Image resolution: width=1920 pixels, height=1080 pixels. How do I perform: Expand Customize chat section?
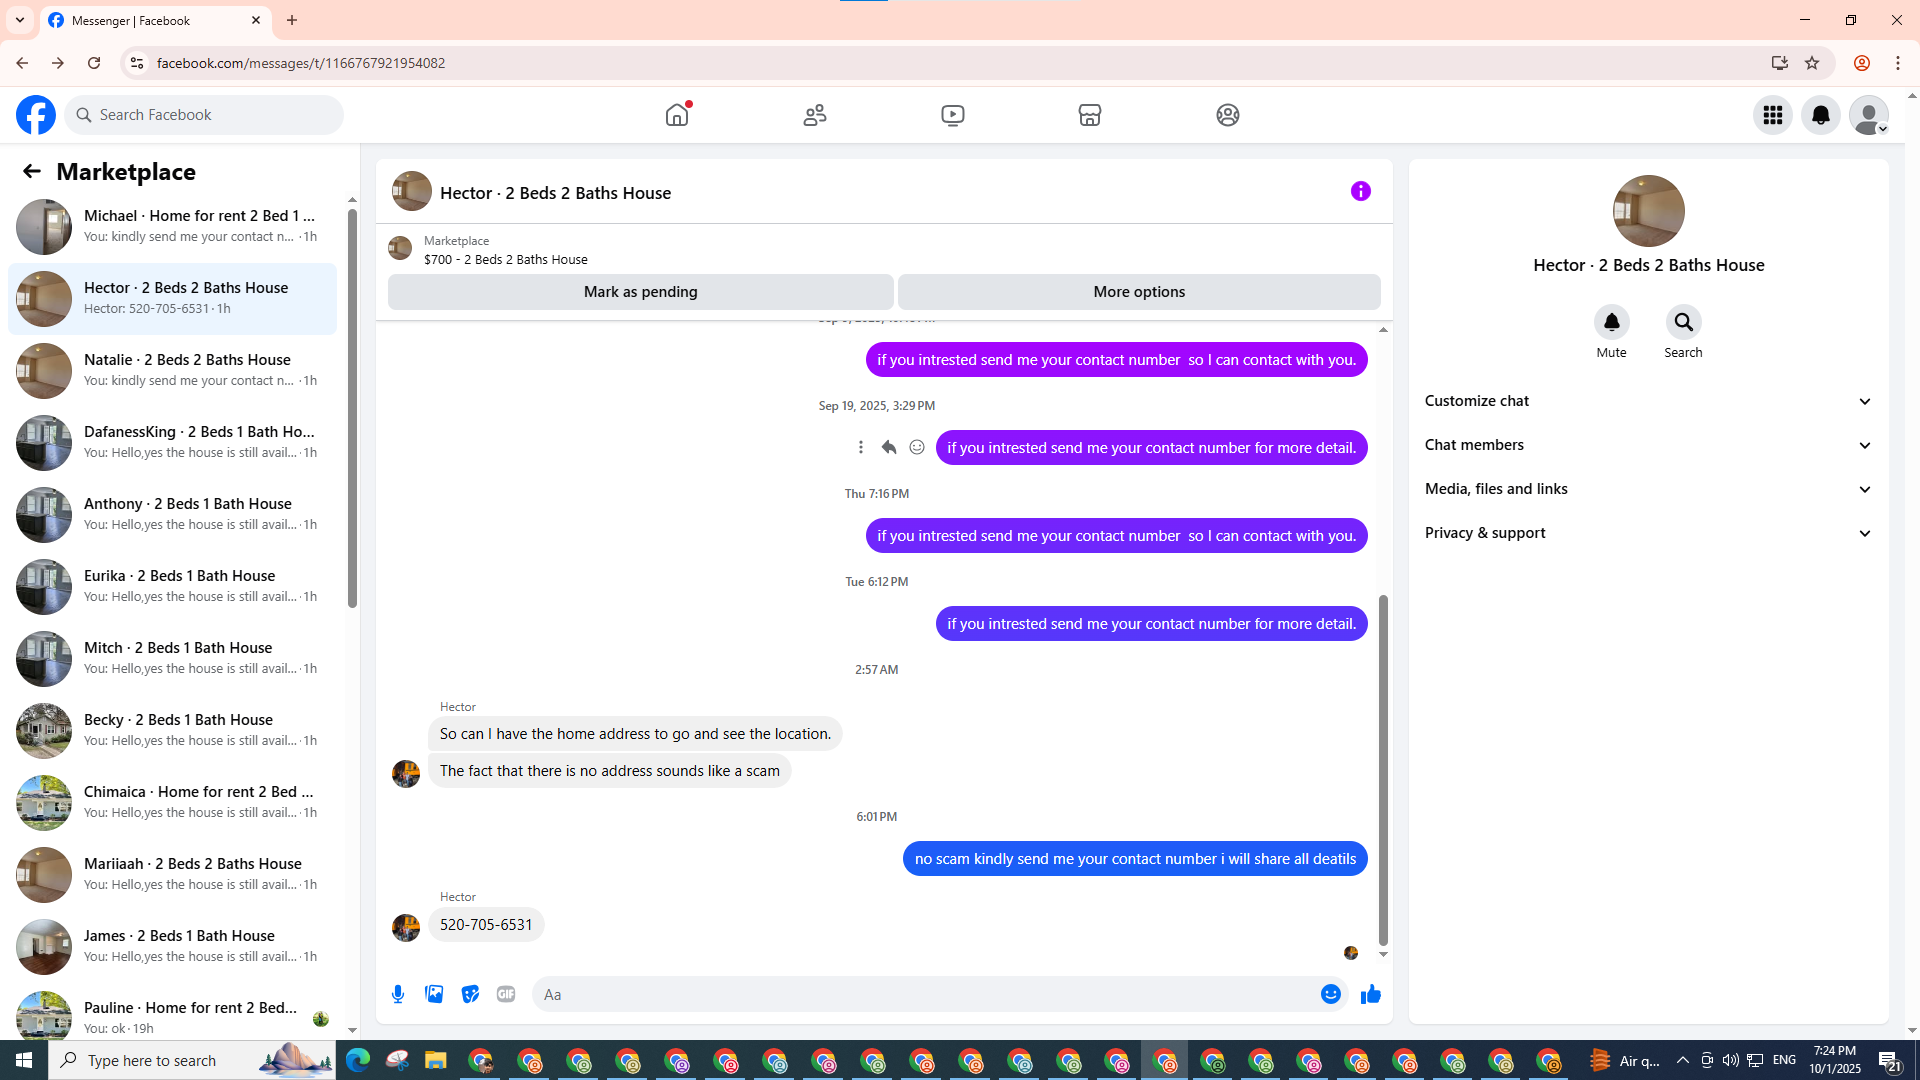click(x=1649, y=401)
